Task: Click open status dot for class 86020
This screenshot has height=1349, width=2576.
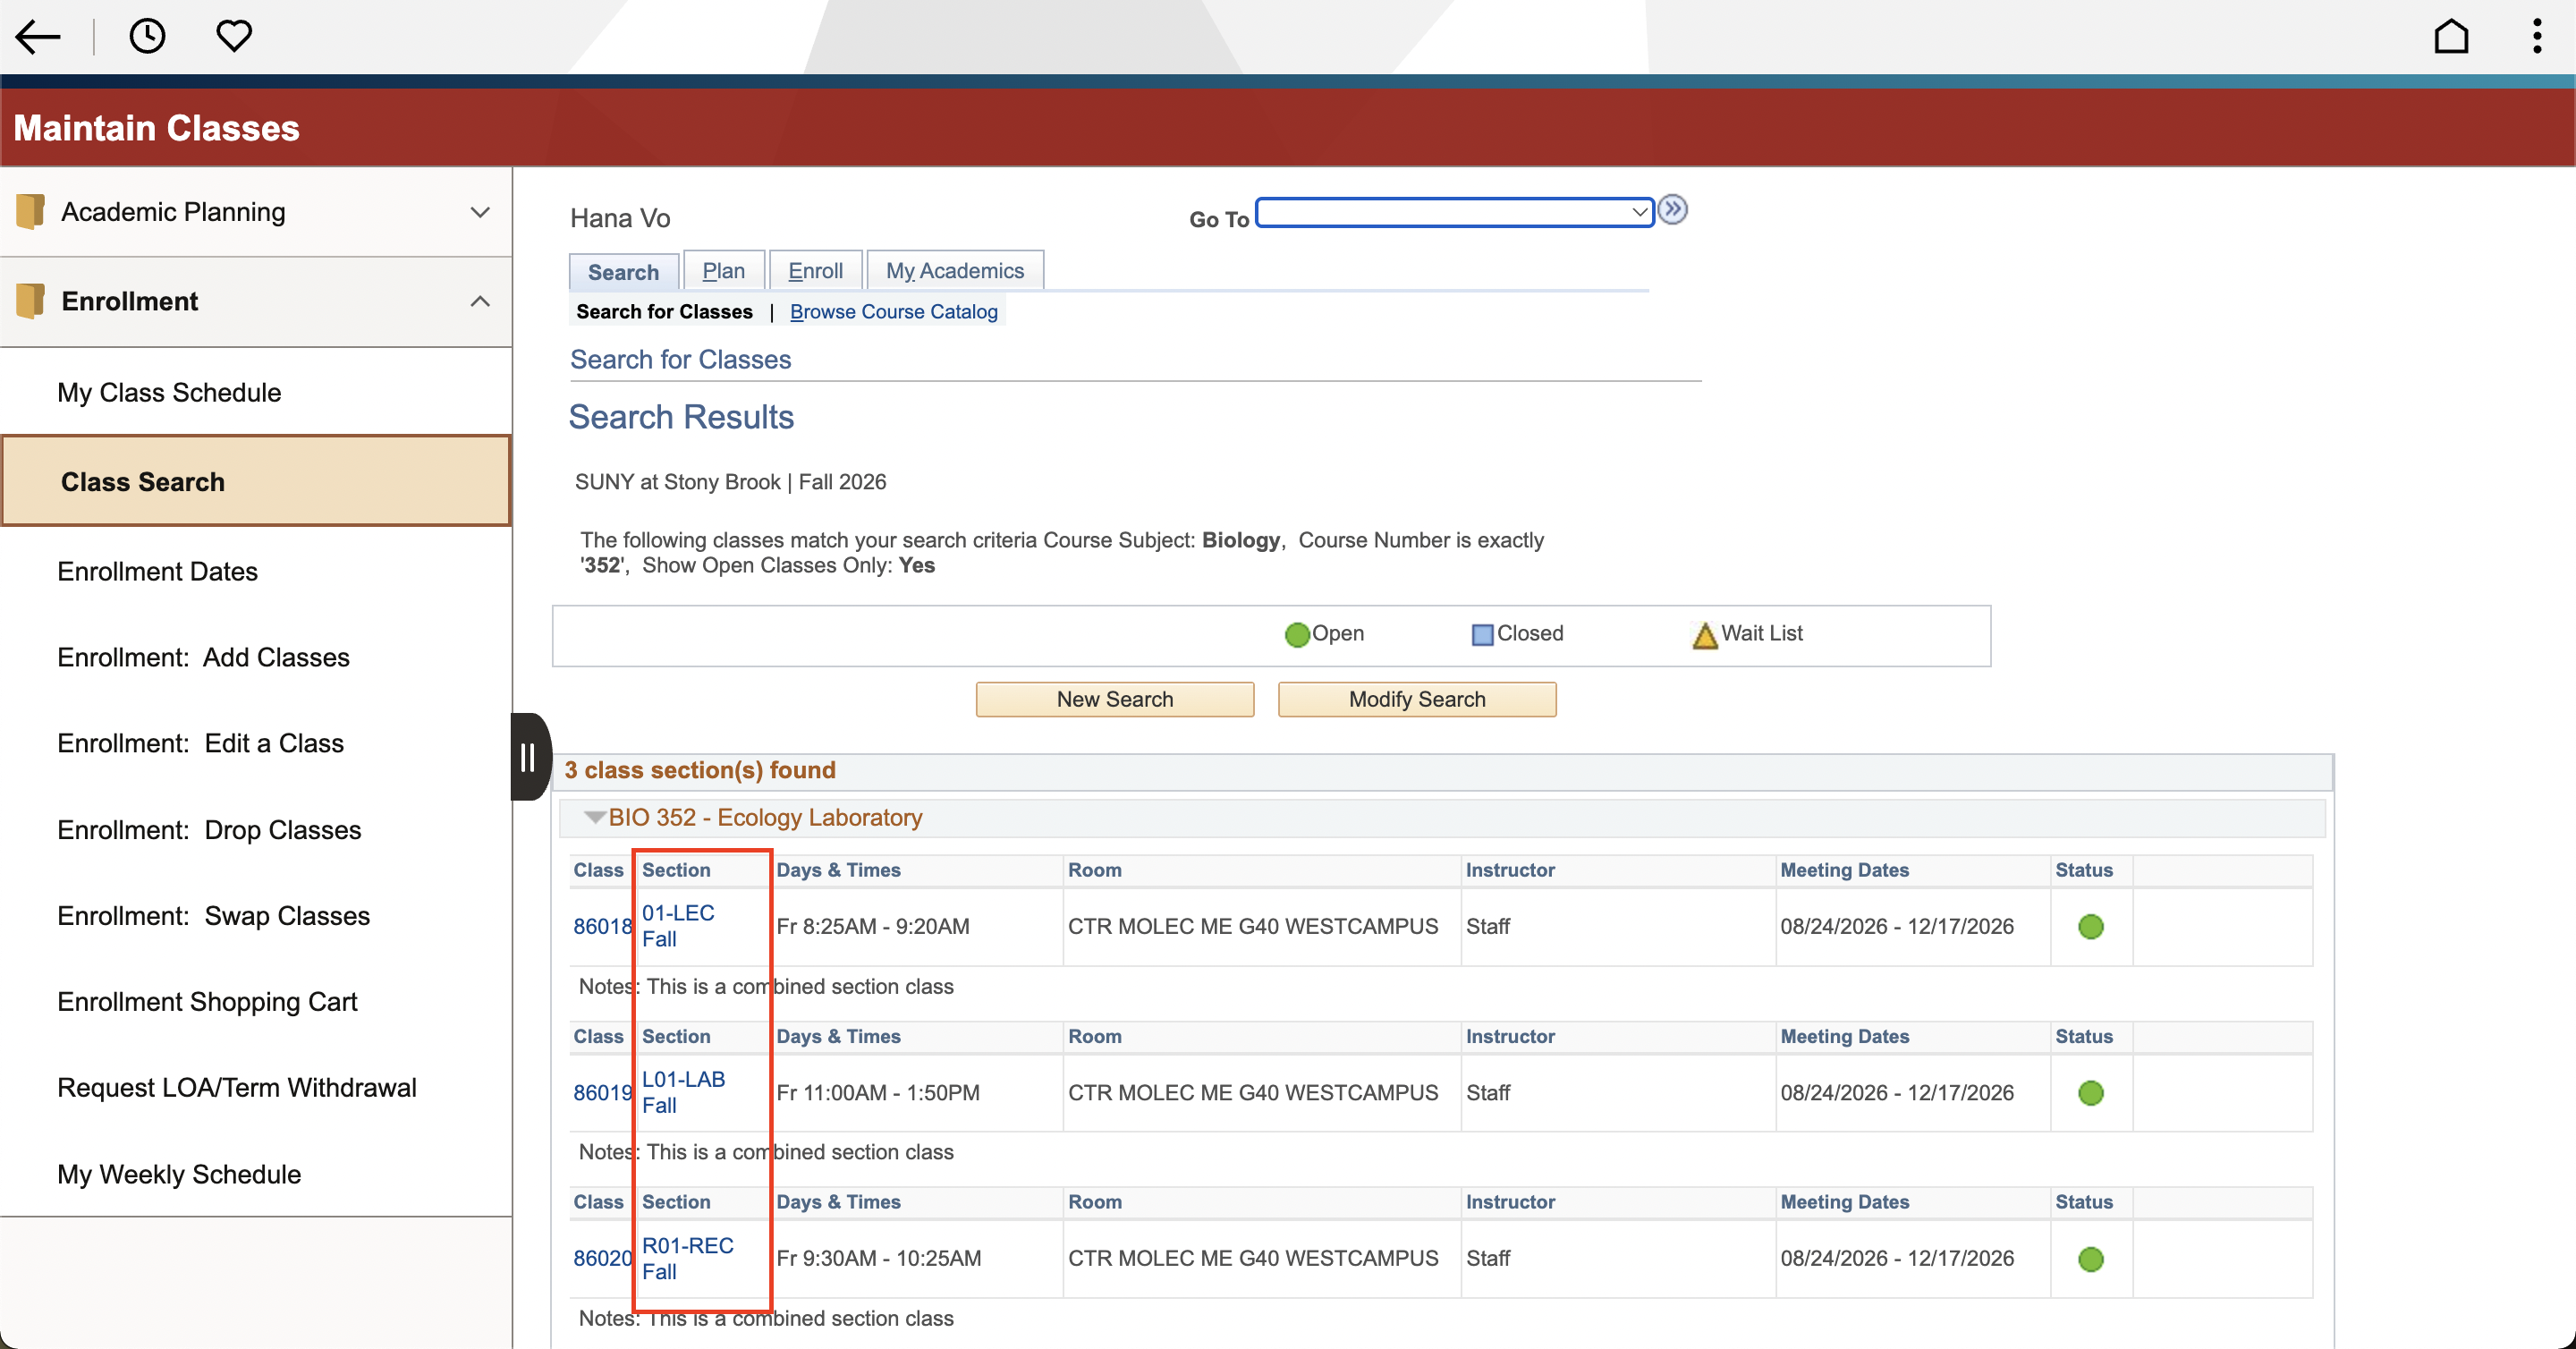Action: point(2091,1259)
